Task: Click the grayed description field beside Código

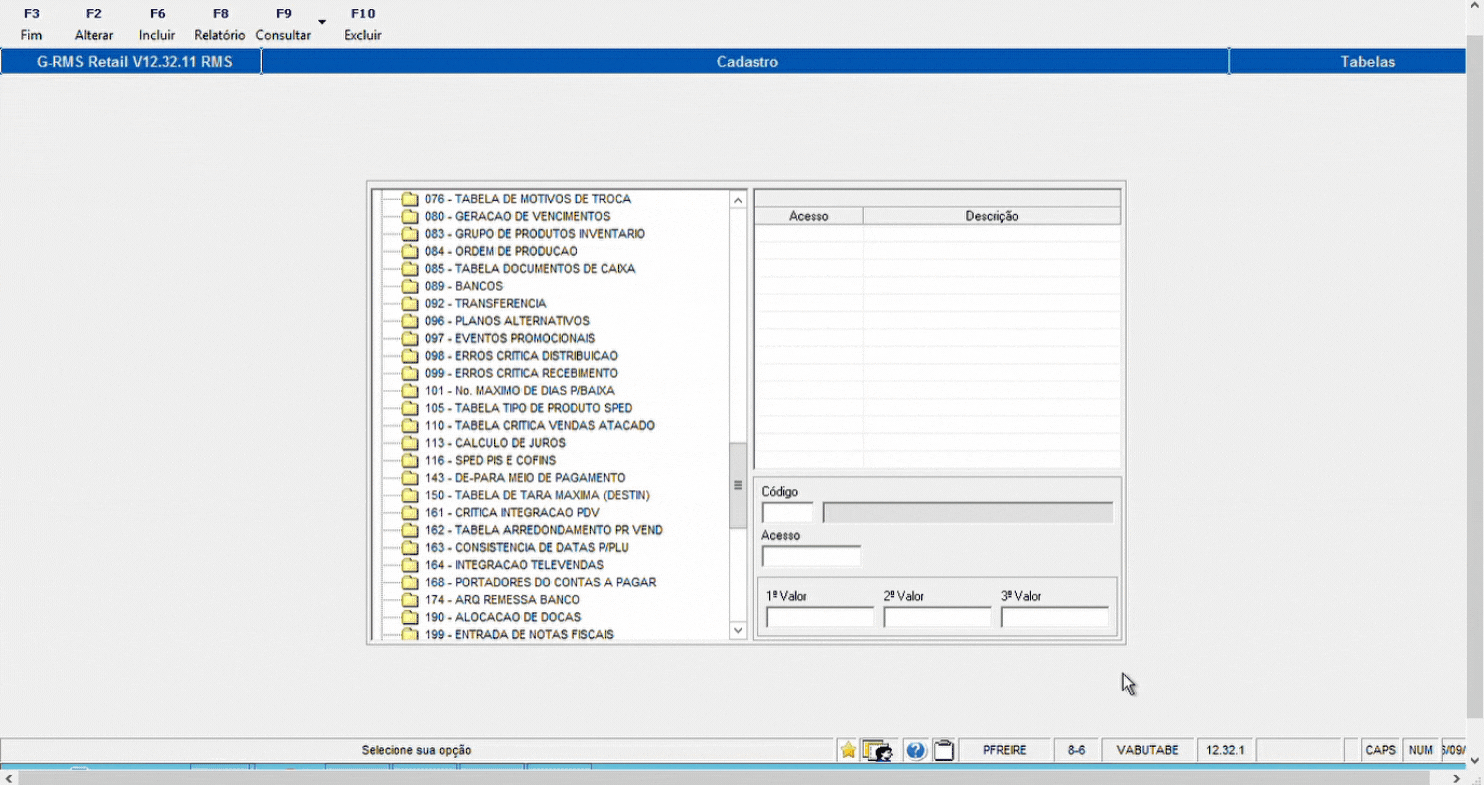Action: pos(968,513)
